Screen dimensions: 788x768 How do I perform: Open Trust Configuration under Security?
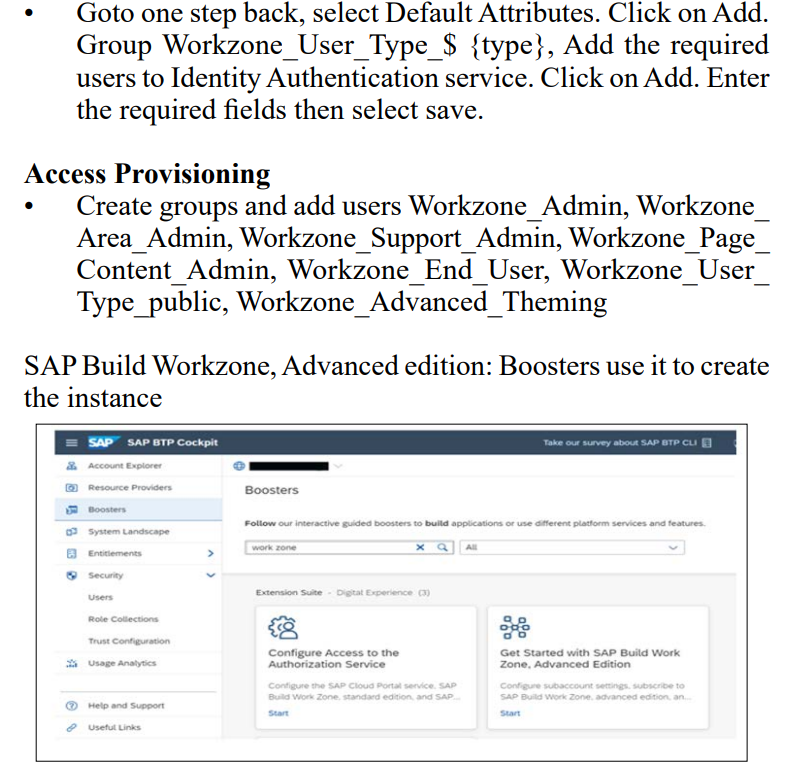[x=129, y=641]
